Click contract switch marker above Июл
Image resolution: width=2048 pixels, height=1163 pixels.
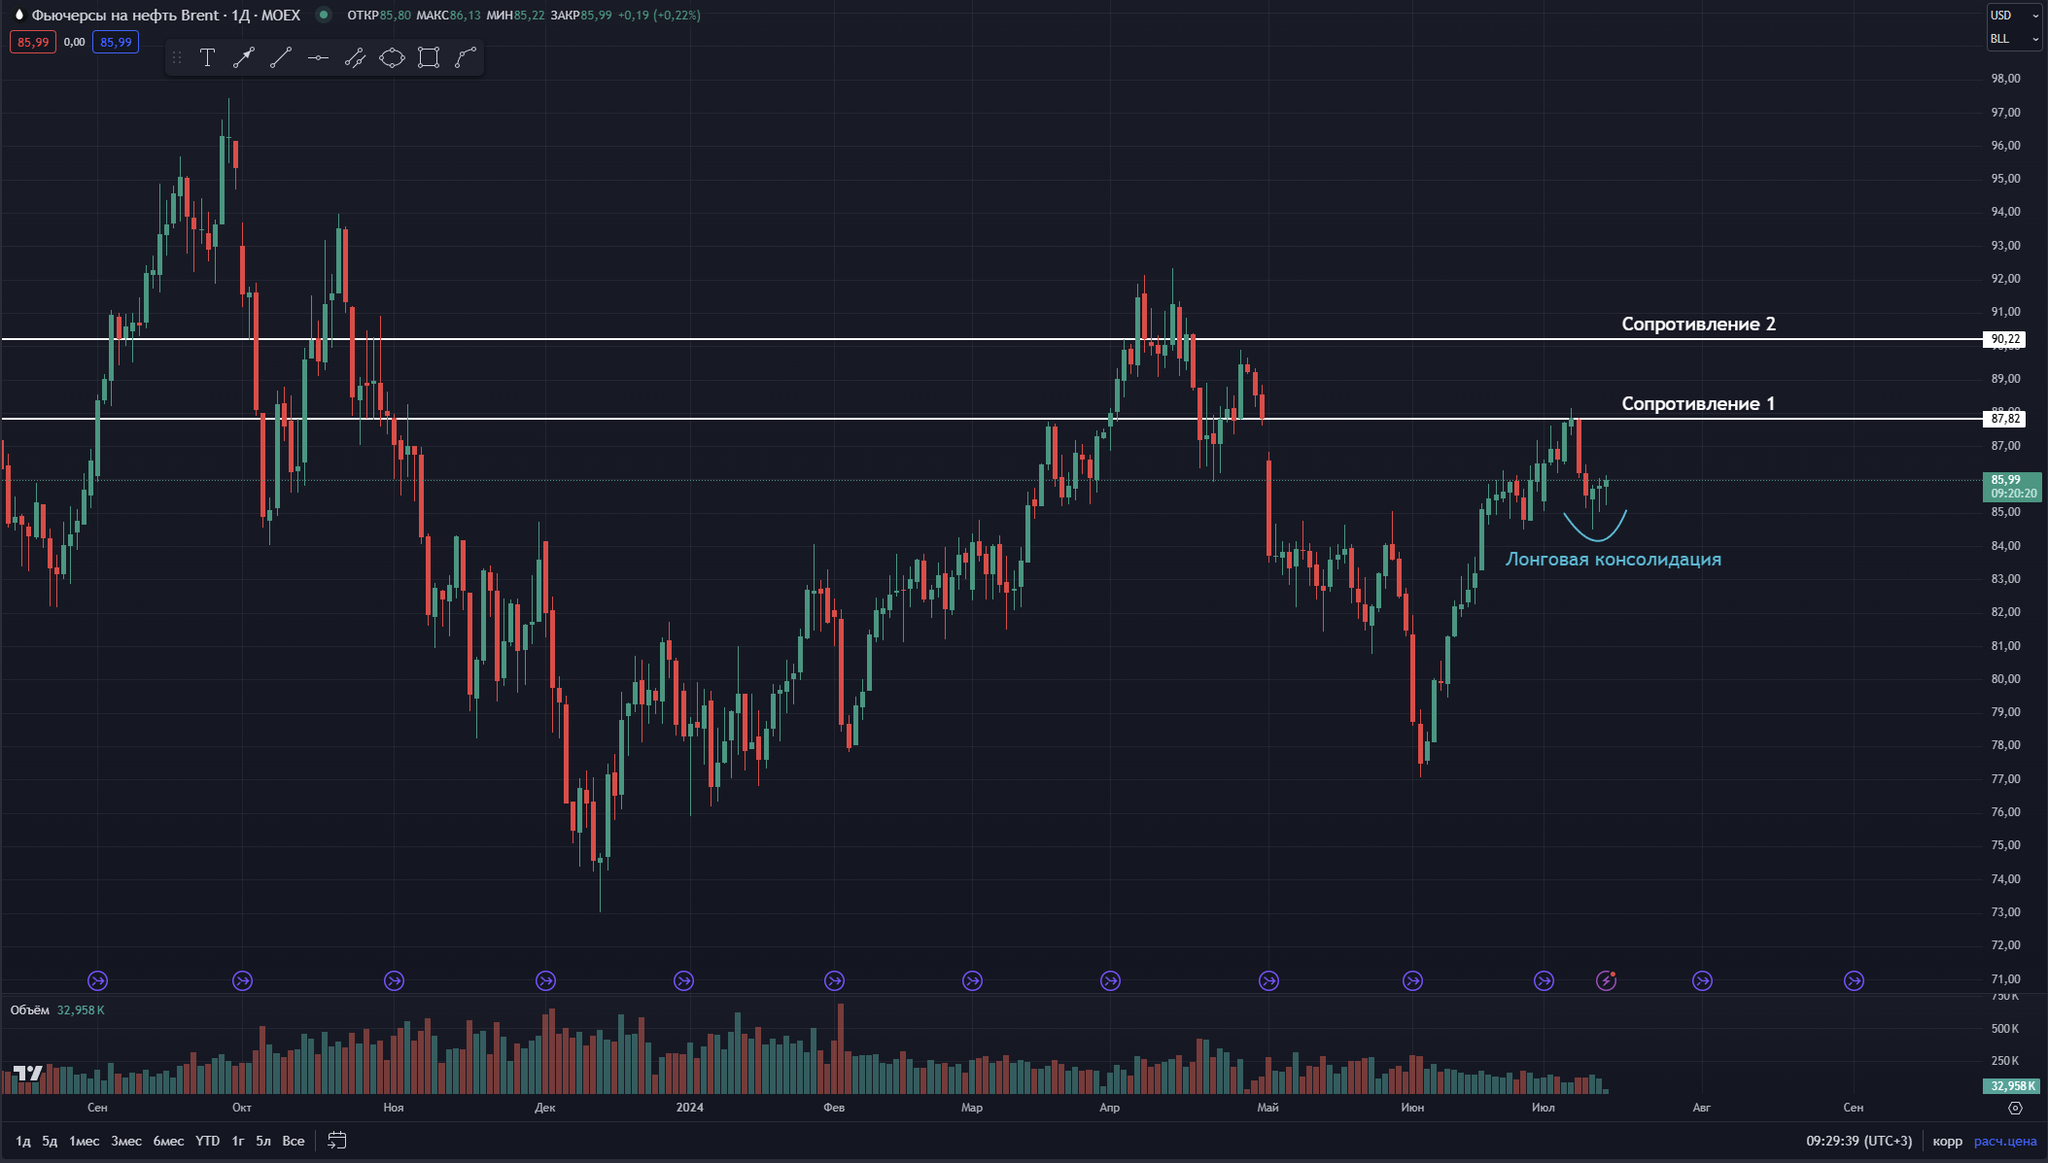click(x=1544, y=981)
